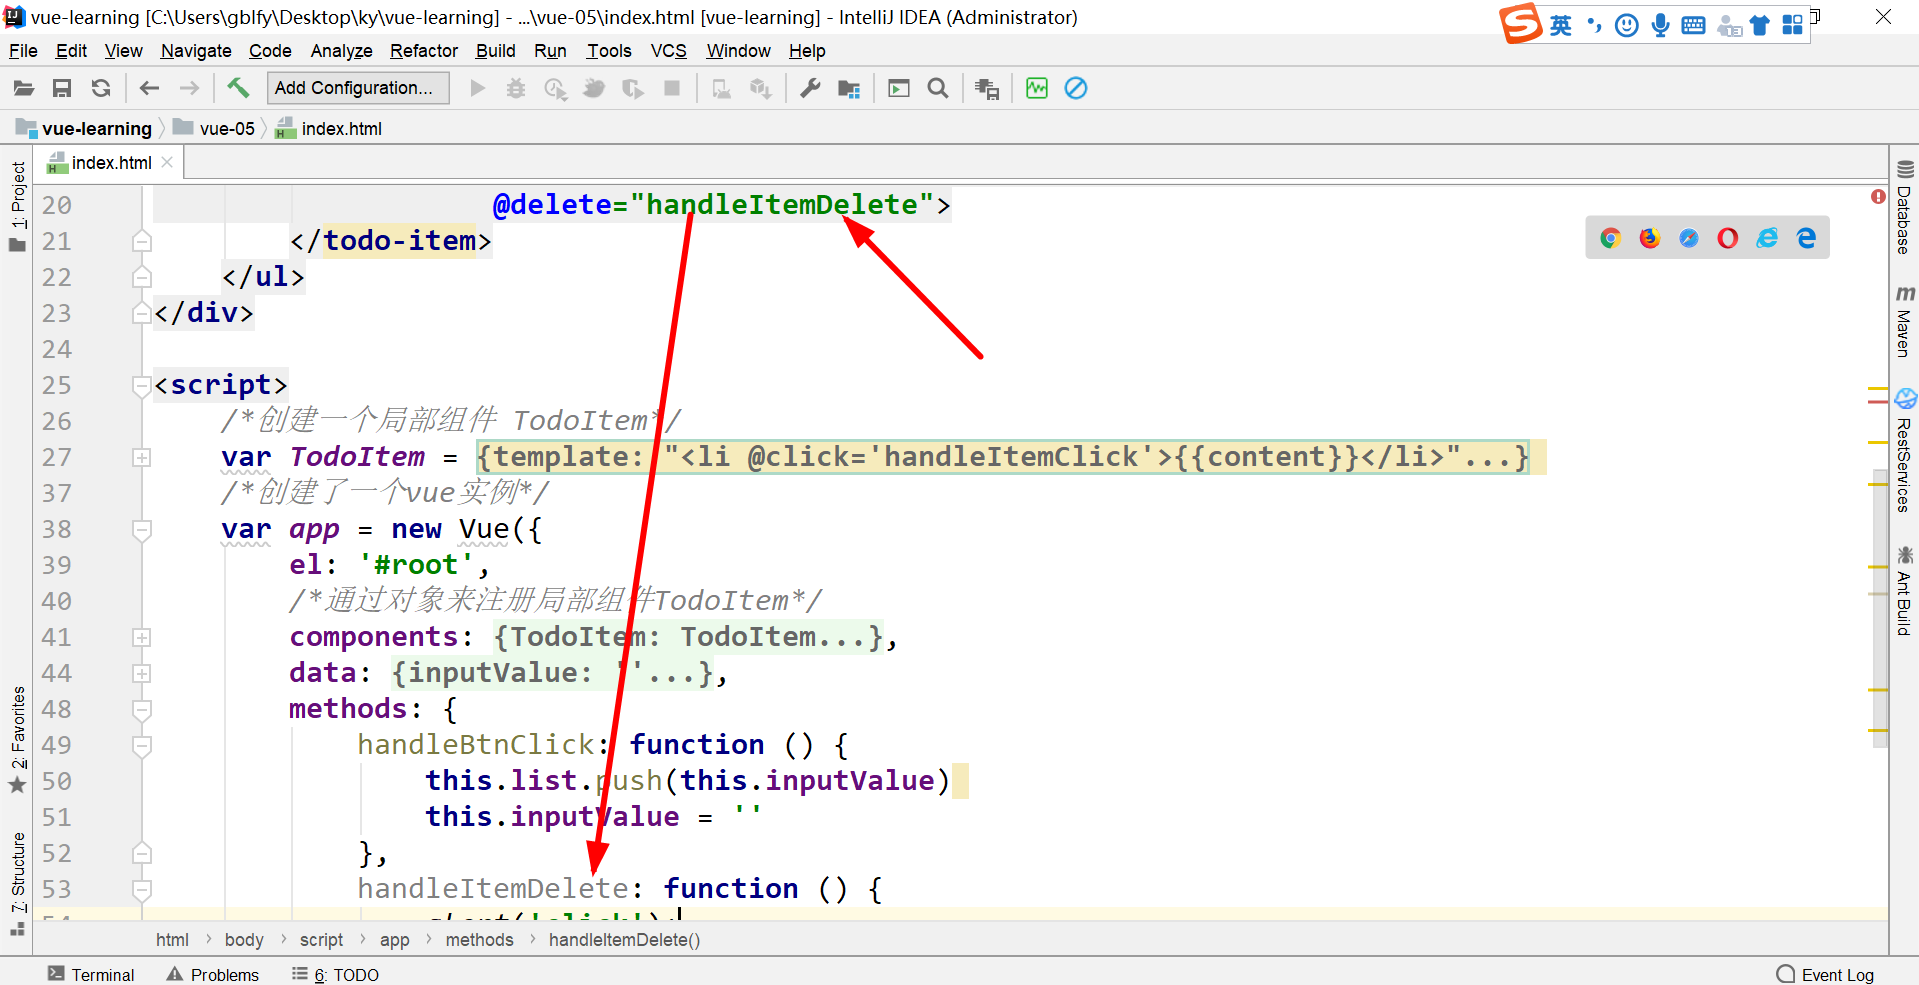Open the Refactor menu
Image resolution: width=1919 pixels, height=985 pixels.
point(424,51)
